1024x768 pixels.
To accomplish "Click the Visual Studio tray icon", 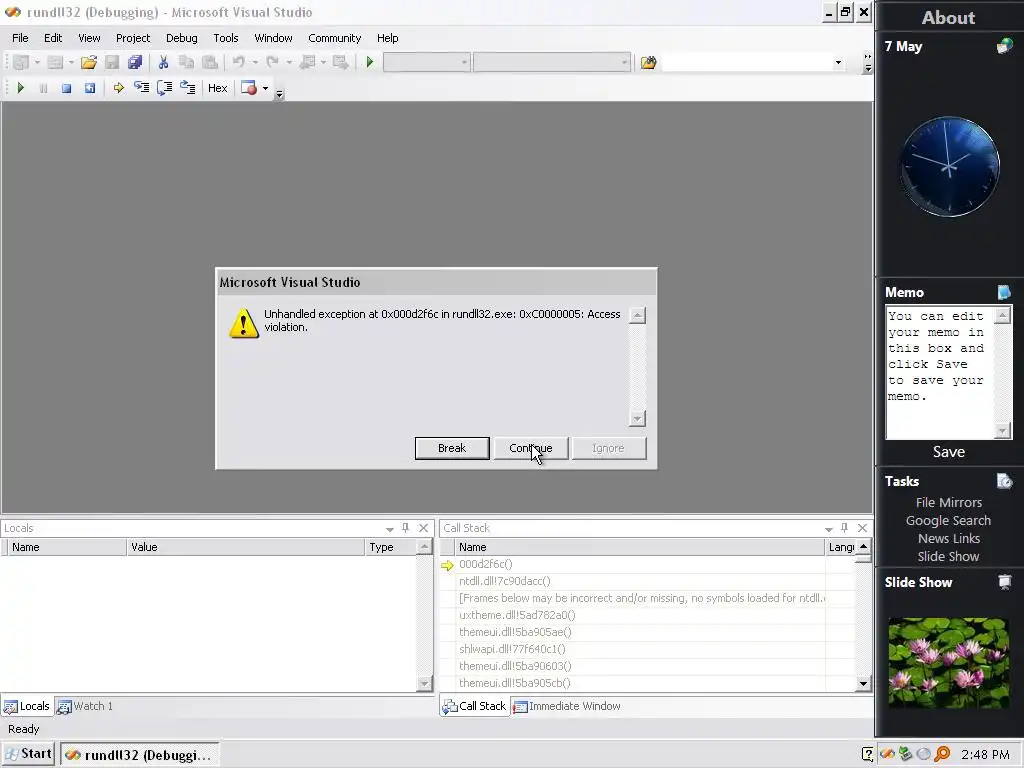I will pos(887,754).
